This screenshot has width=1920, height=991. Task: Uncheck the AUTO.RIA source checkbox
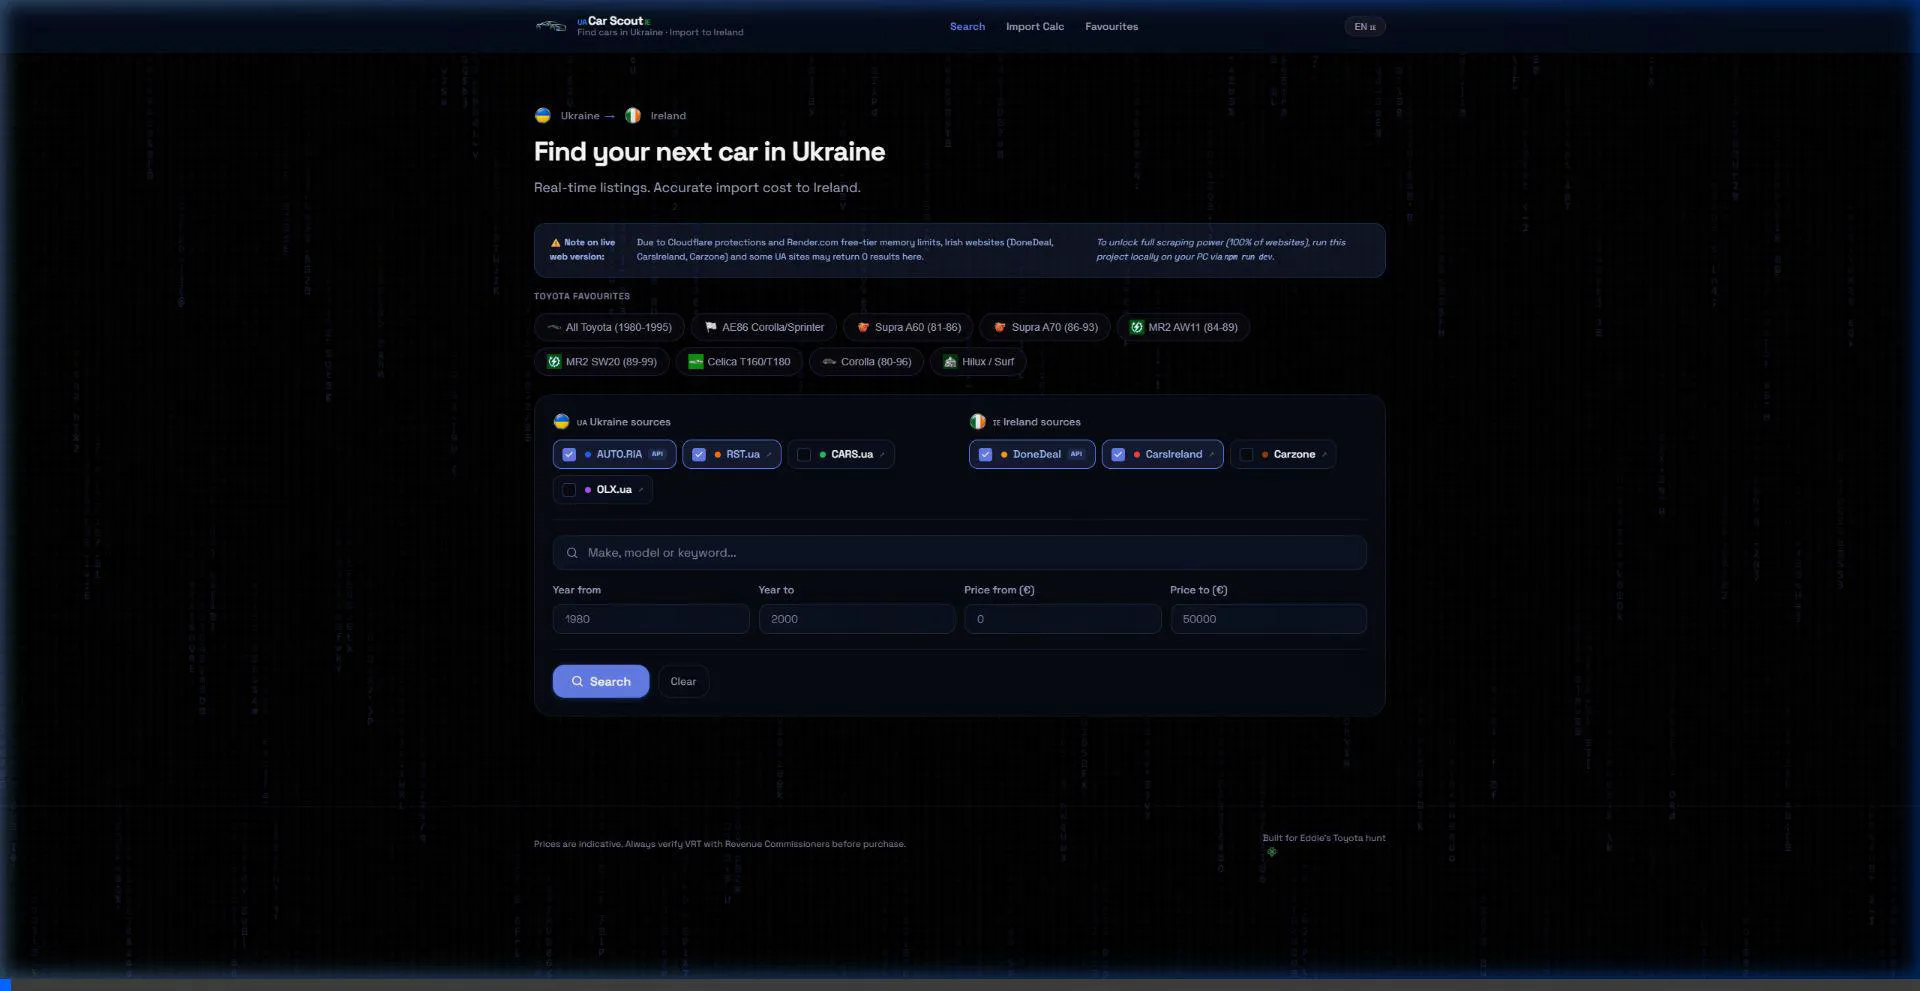click(569, 454)
